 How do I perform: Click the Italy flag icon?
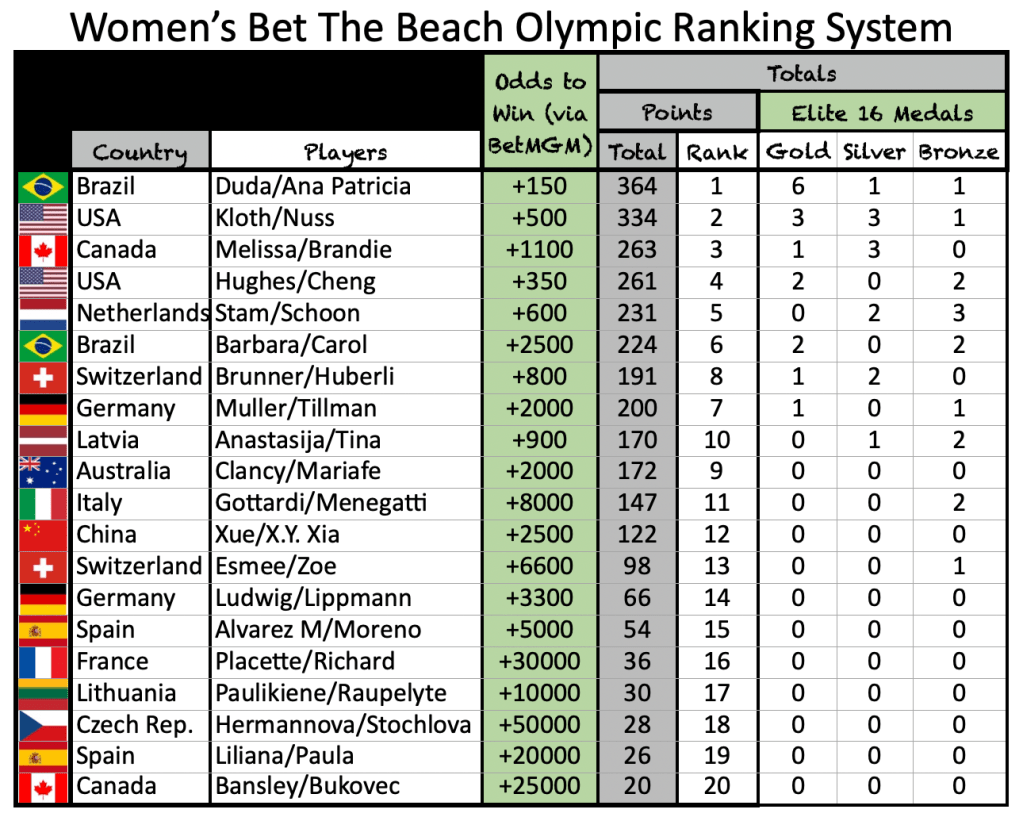[x=43, y=503]
